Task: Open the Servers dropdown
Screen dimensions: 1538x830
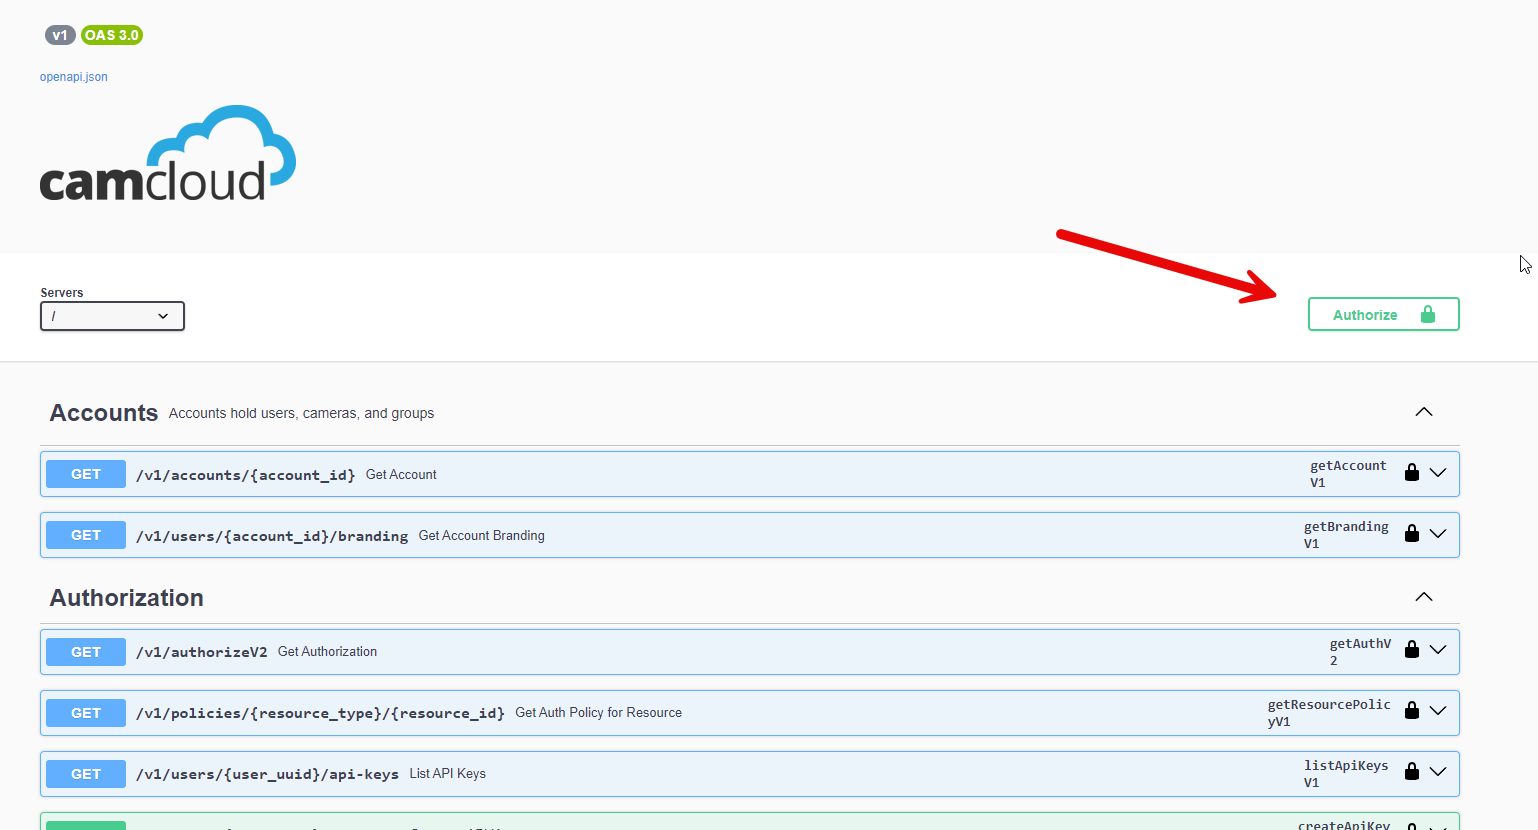Action: tap(111, 315)
